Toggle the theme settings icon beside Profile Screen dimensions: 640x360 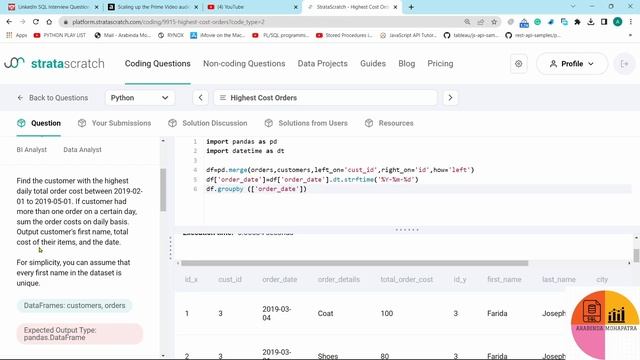[x=518, y=64]
